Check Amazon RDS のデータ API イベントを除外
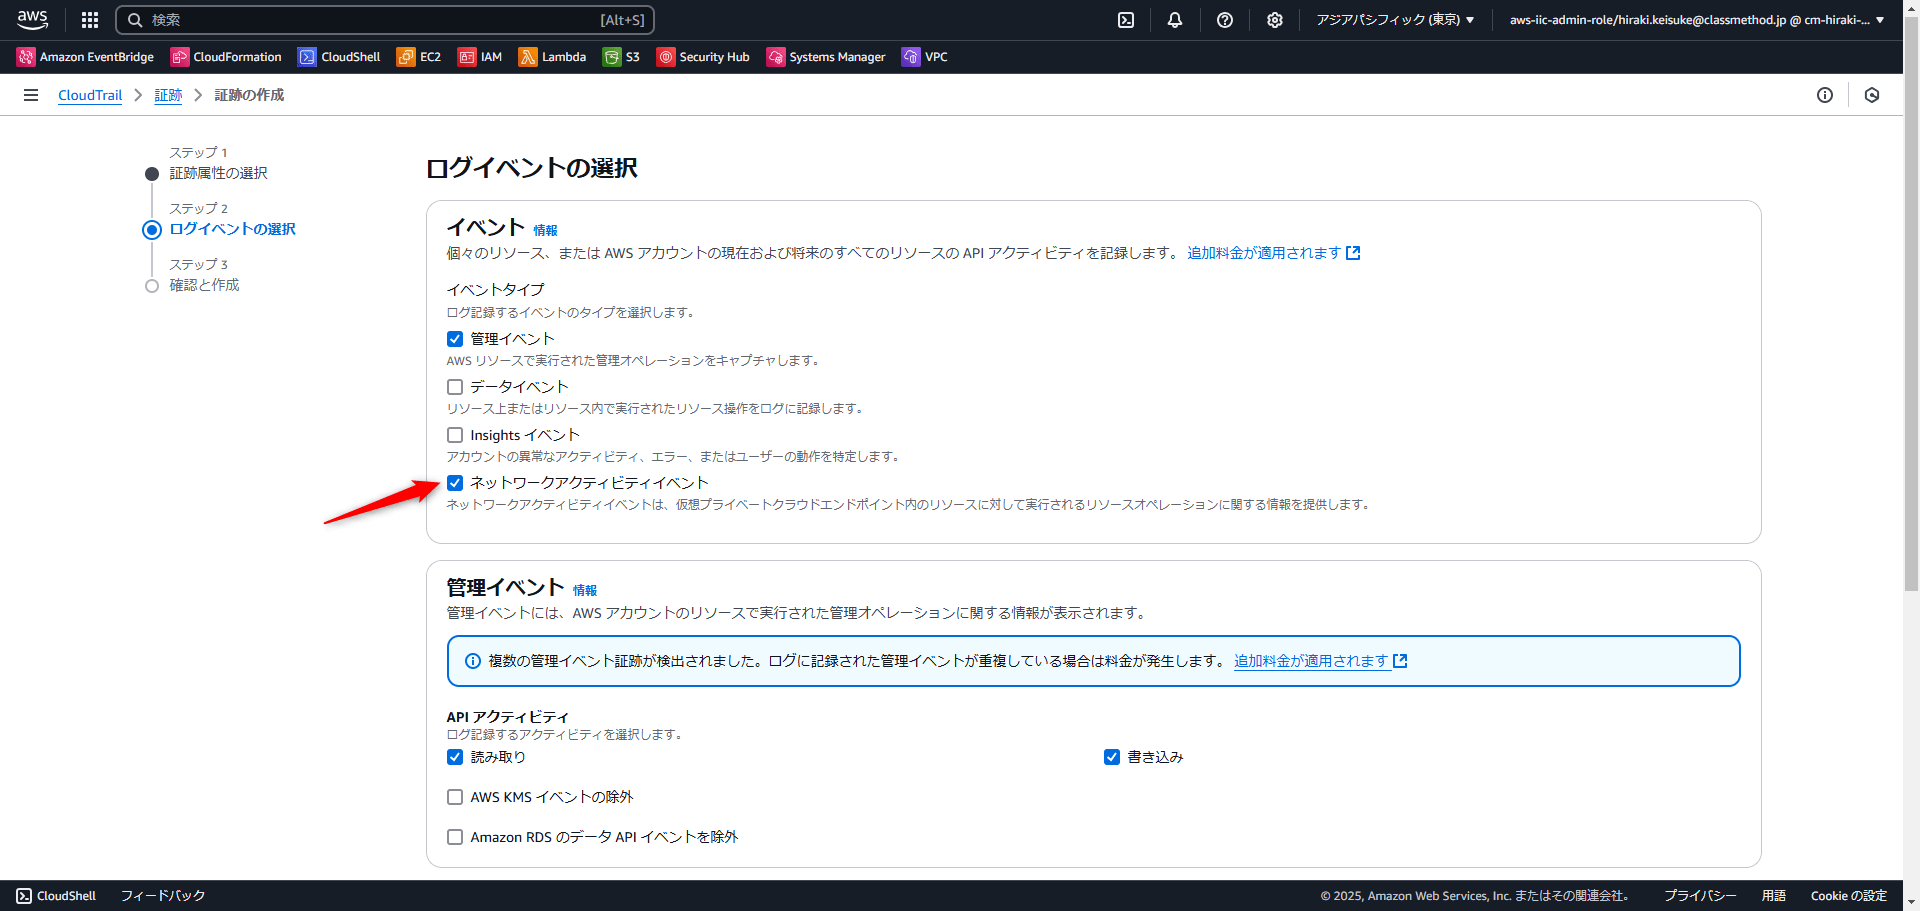 pyautogui.click(x=455, y=837)
